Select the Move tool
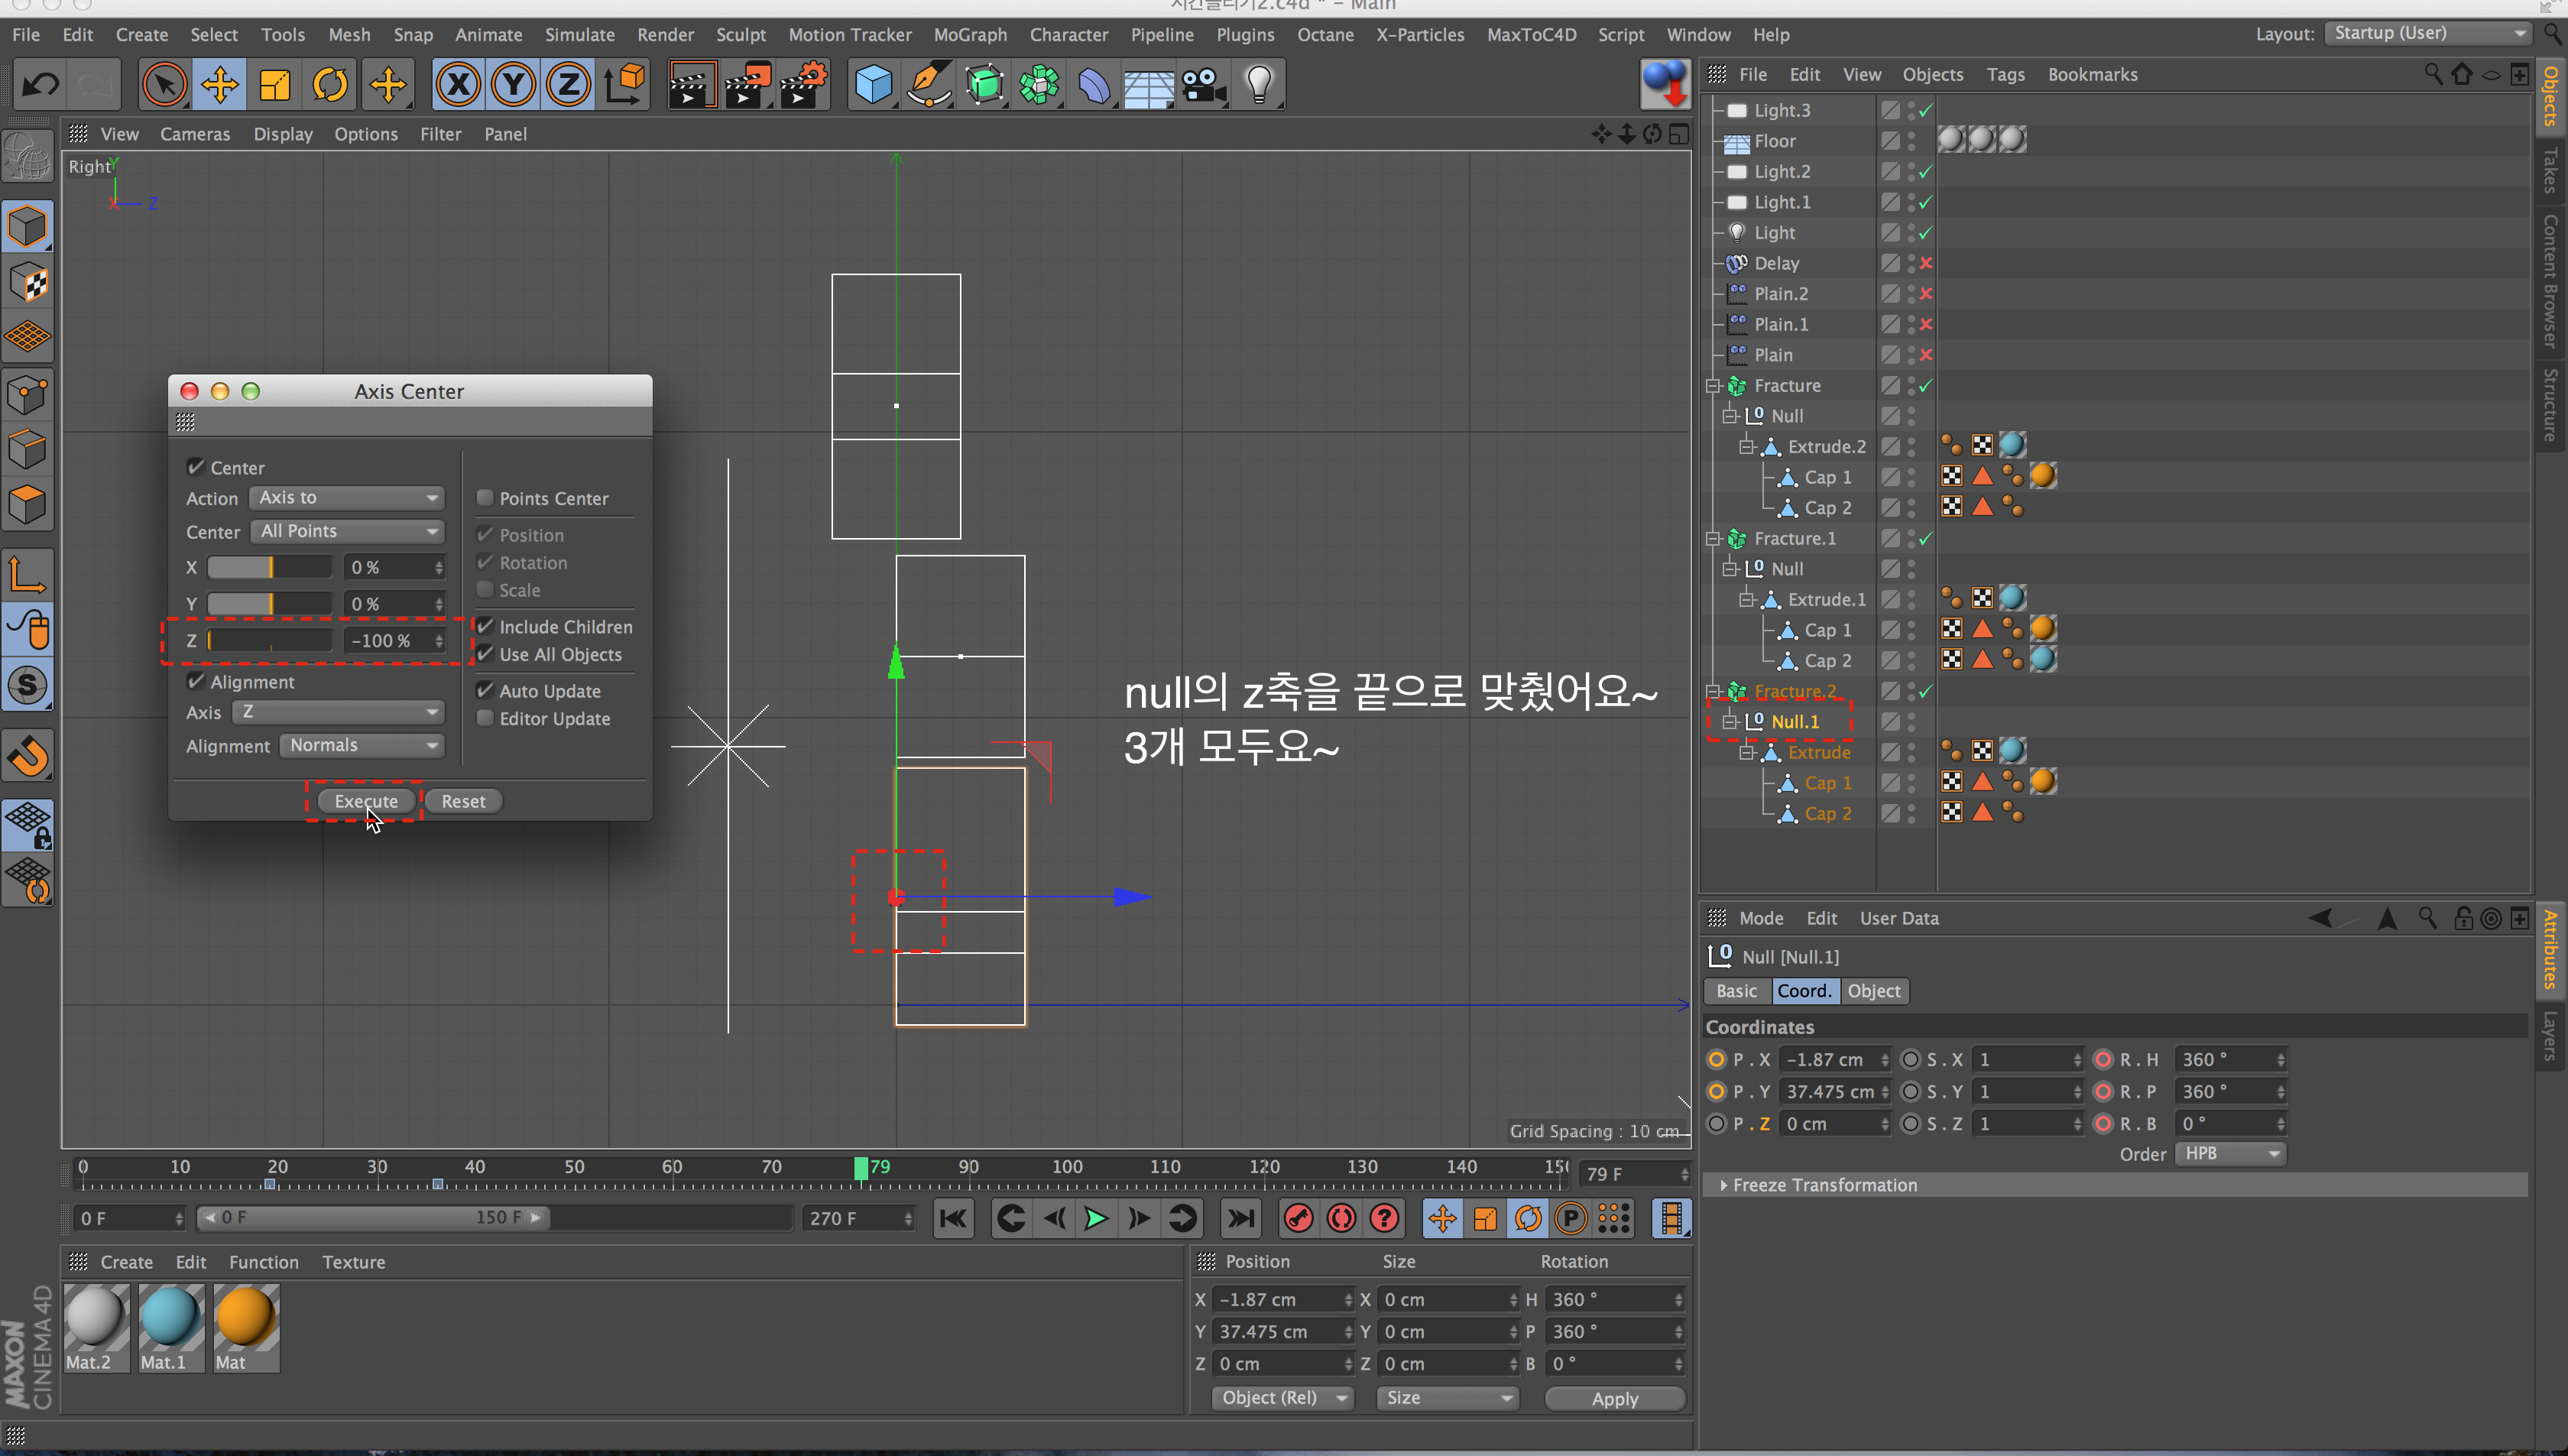 coord(220,85)
